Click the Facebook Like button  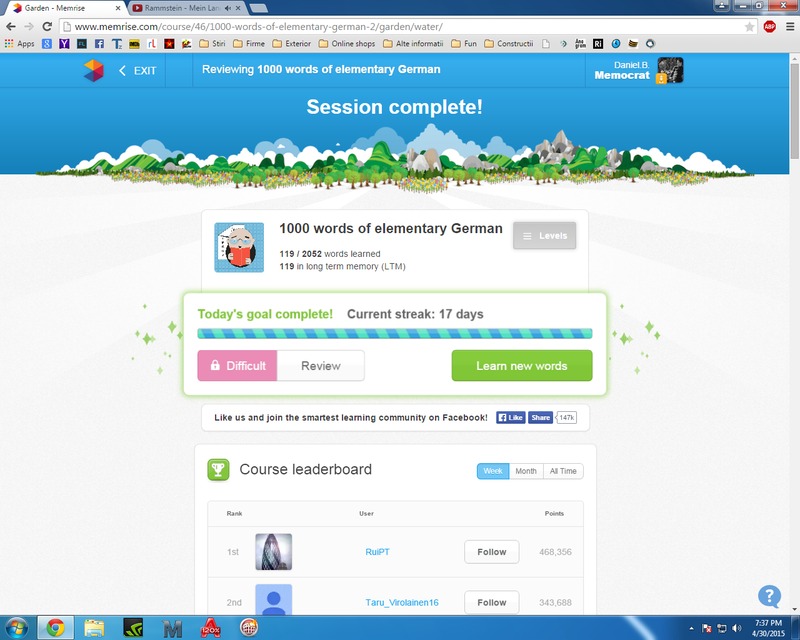point(511,417)
